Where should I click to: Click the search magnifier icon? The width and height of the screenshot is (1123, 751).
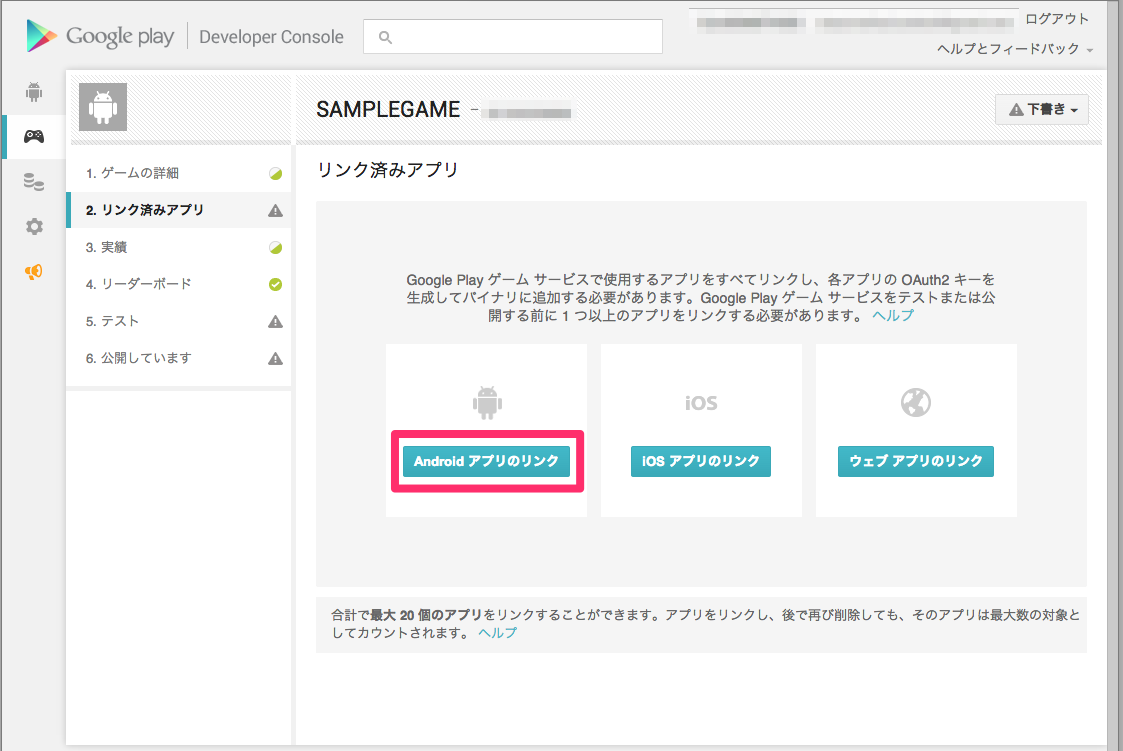(x=386, y=36)
